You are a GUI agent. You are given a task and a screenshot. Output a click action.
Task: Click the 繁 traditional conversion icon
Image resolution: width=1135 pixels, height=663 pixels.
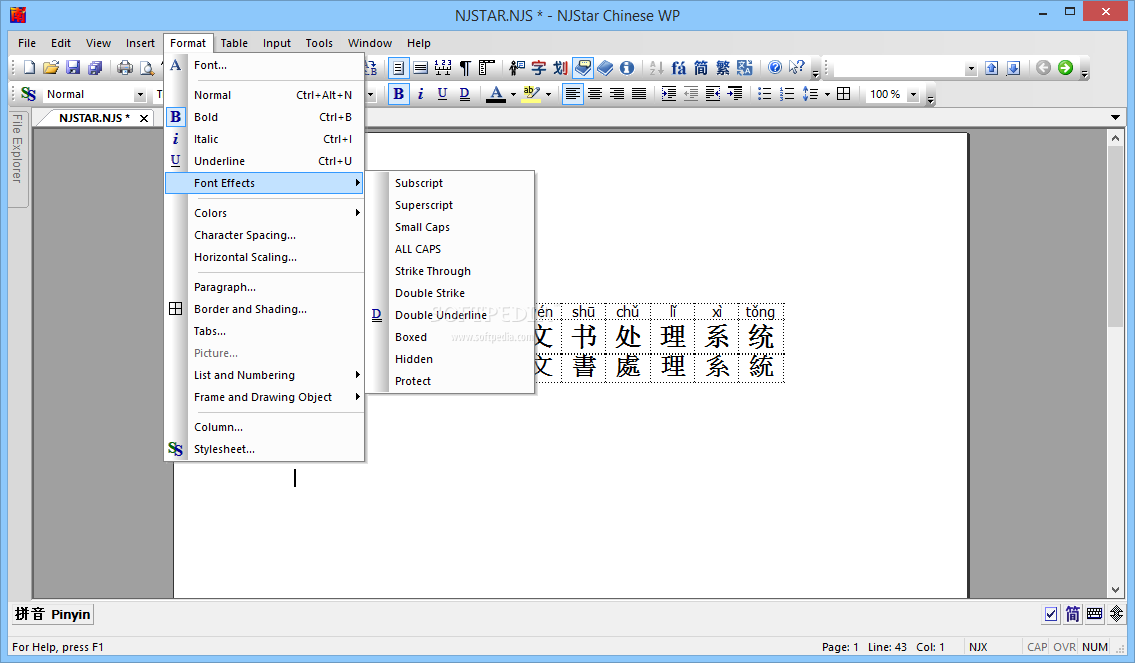click(722, 68)
